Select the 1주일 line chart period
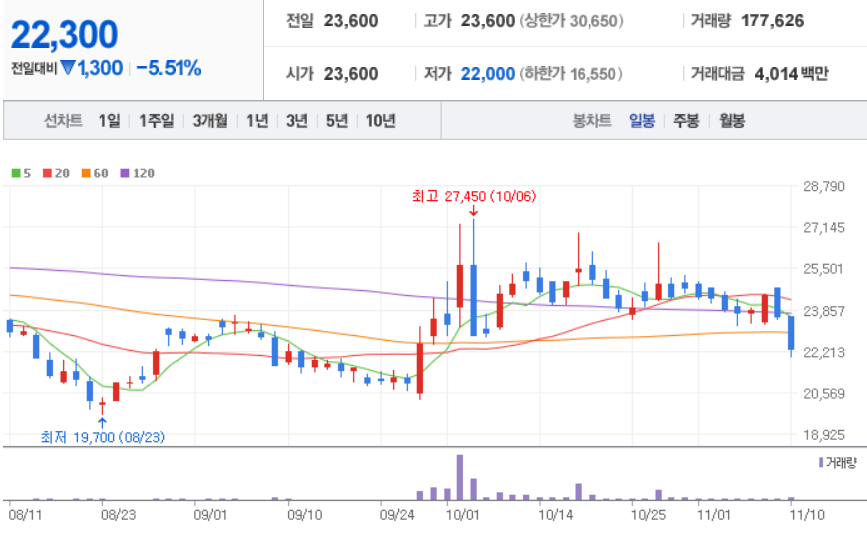867x538 pixels. tap(156, 120)
